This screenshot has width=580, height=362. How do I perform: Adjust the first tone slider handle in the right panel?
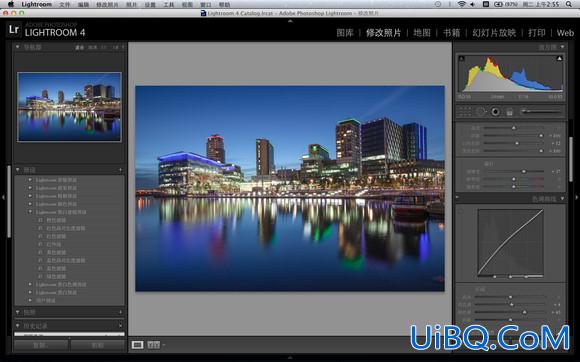point(514,128)
